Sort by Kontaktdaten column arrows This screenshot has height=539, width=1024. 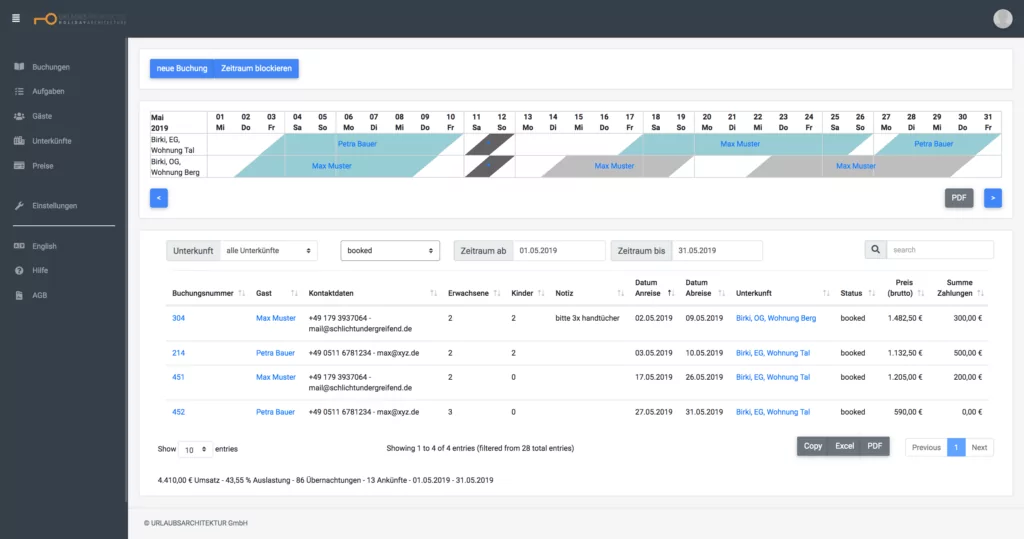434,293
